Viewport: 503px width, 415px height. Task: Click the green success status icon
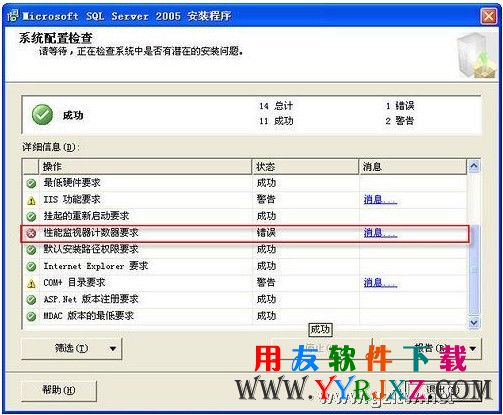coord(42,114)
